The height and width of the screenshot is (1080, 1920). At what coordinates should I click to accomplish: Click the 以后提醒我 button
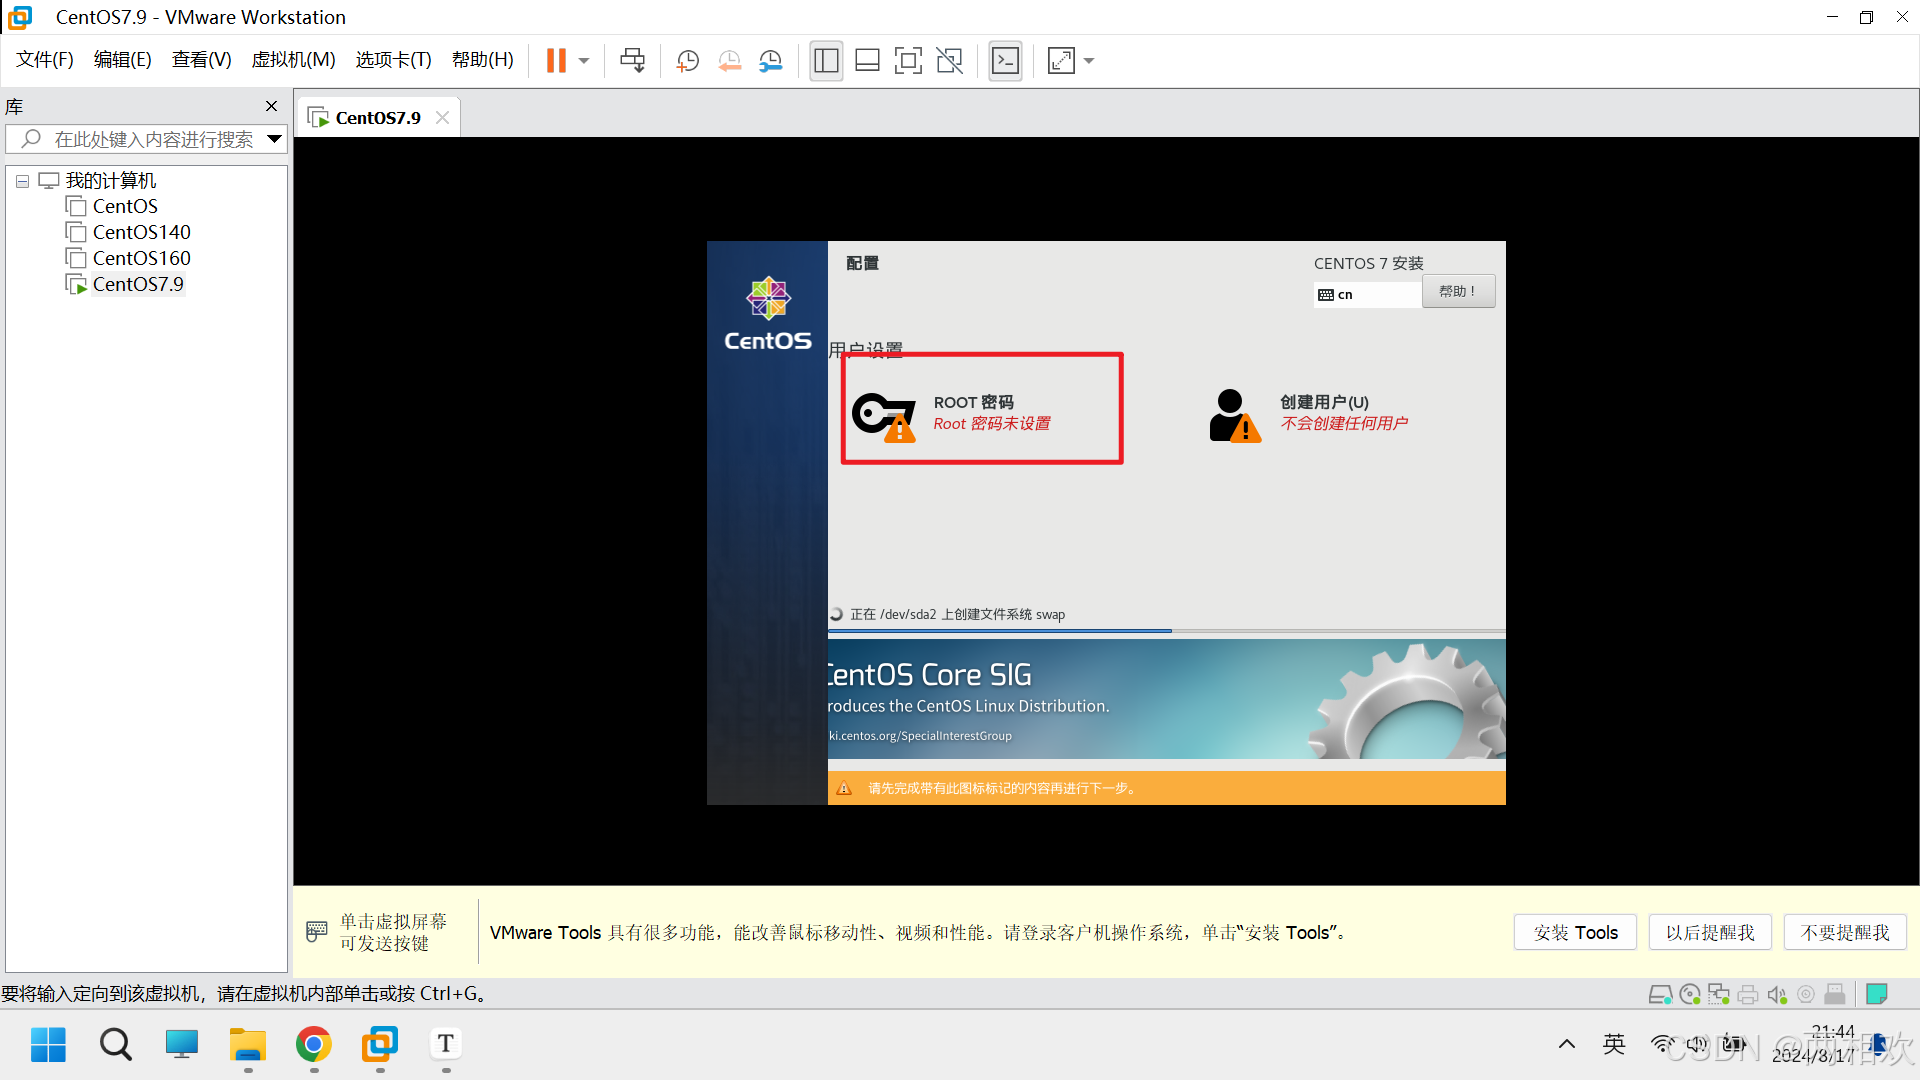[1710, 932]
